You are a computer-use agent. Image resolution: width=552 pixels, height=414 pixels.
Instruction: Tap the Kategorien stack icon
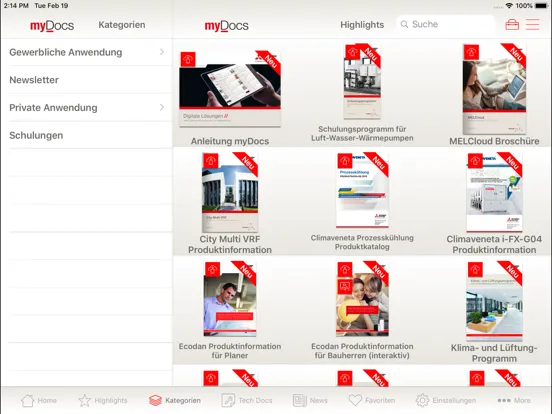point(155,400)
